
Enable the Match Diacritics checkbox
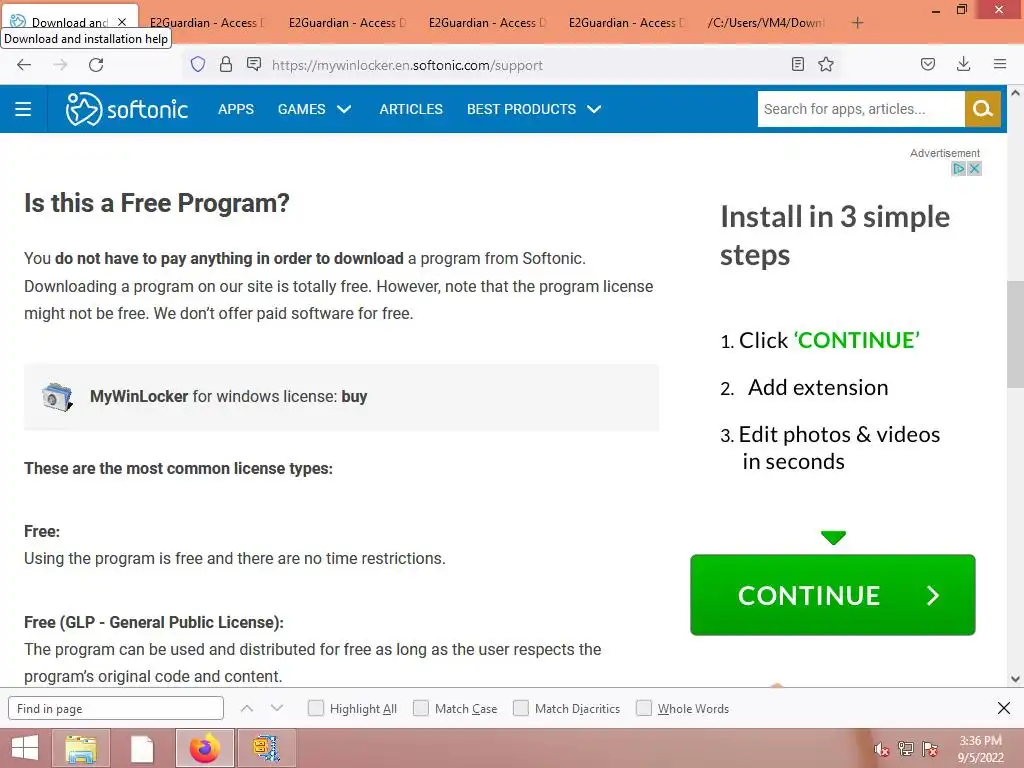click(x=521, y=708)
